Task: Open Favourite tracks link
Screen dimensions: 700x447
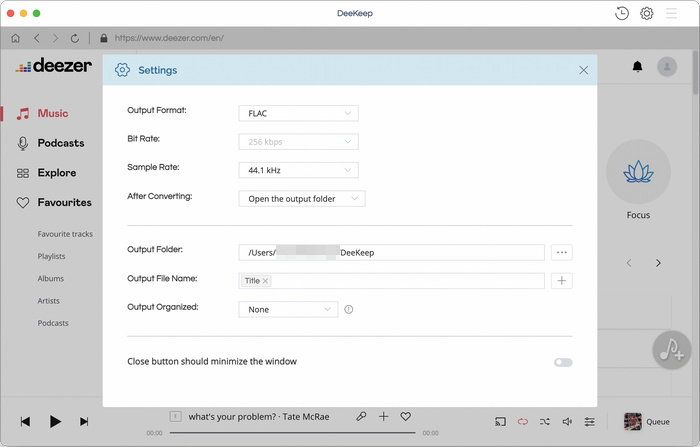Action: [x=65, y=234]
